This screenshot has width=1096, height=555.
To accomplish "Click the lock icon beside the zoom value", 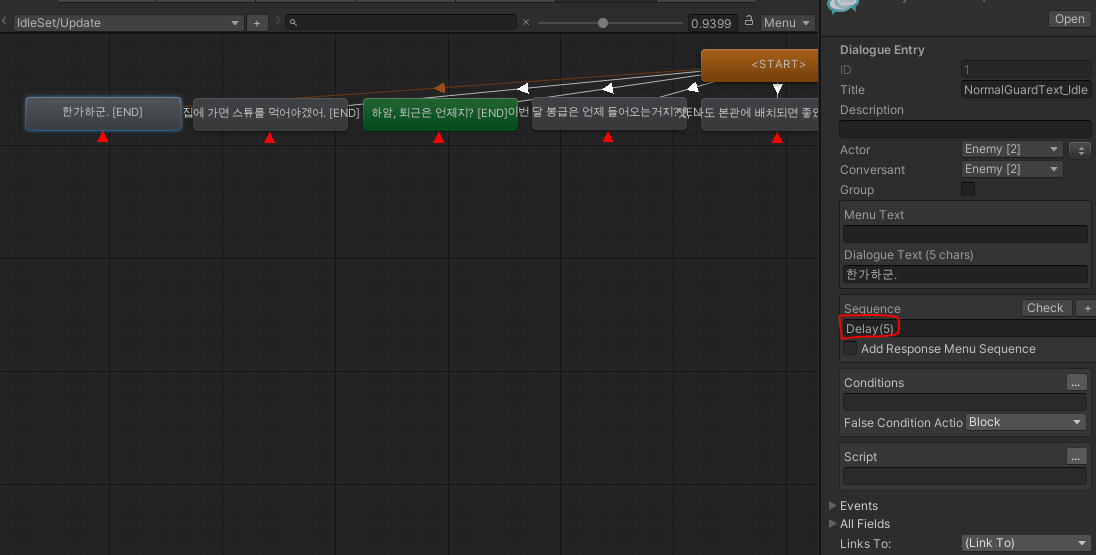I will (x=749, y=21).
